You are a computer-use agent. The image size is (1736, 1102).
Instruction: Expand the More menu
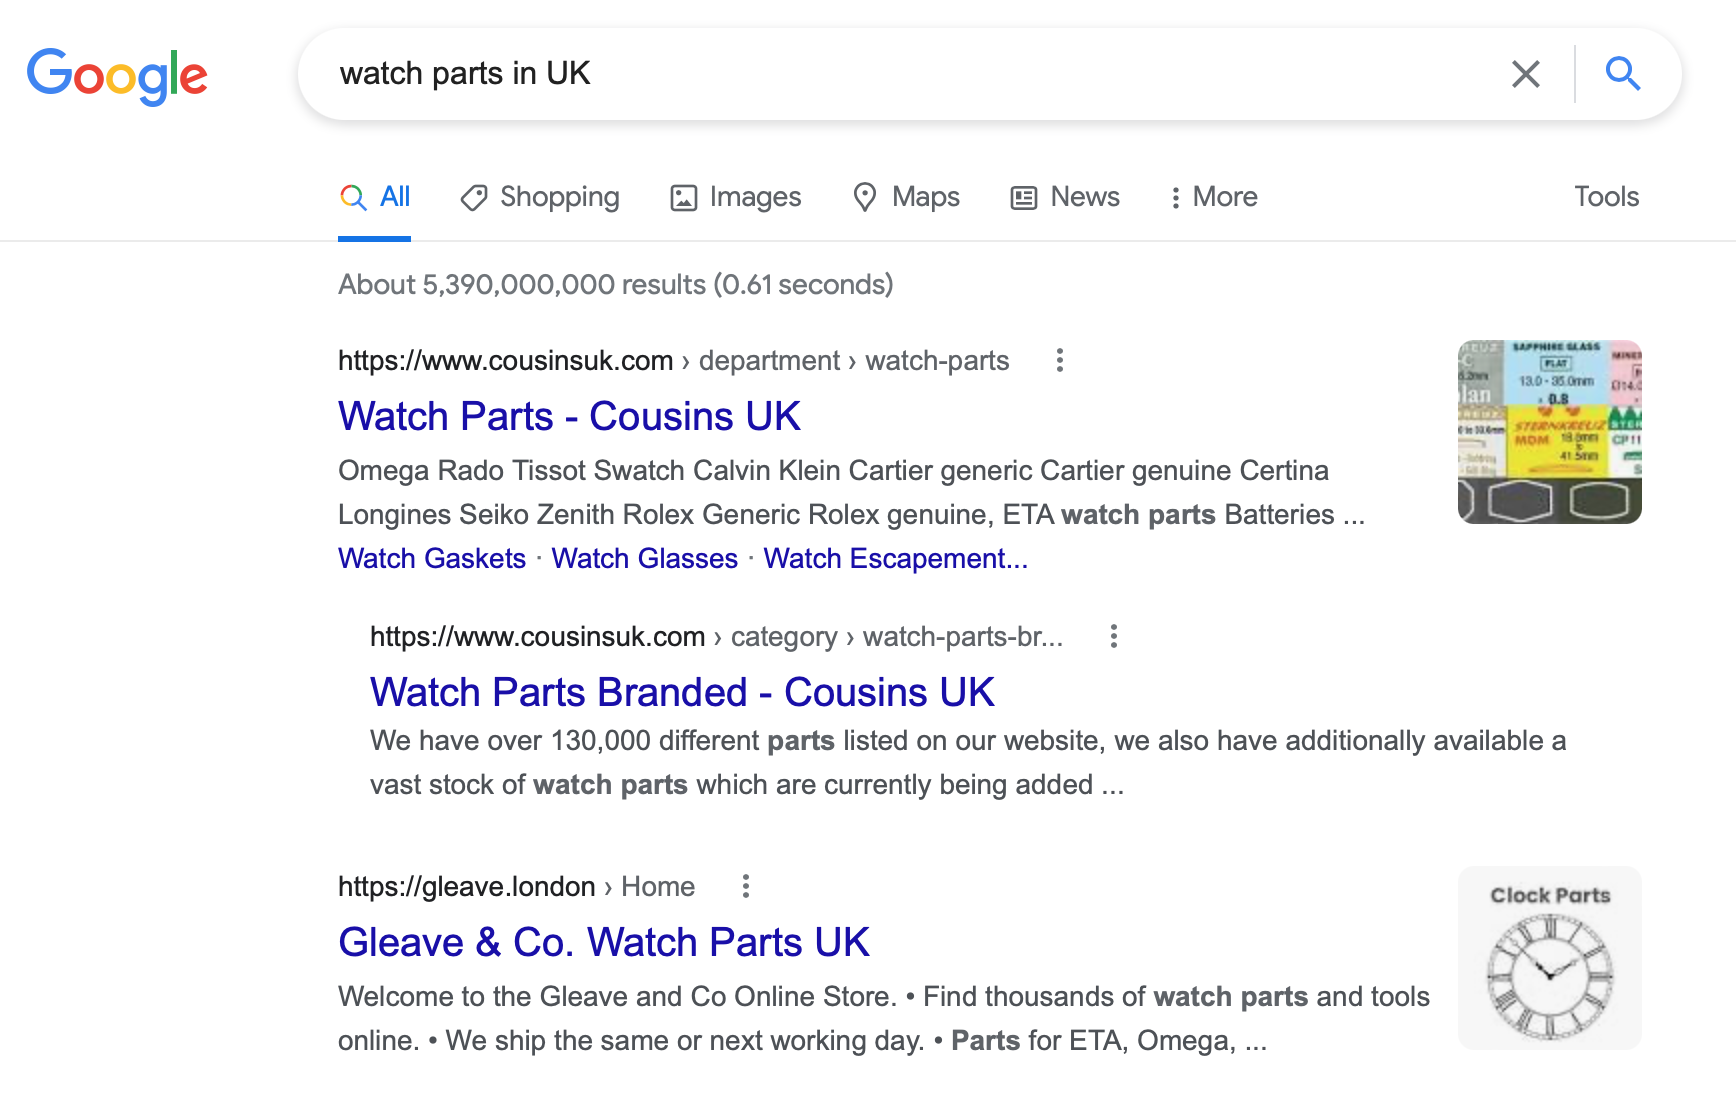pos(1213,197)
